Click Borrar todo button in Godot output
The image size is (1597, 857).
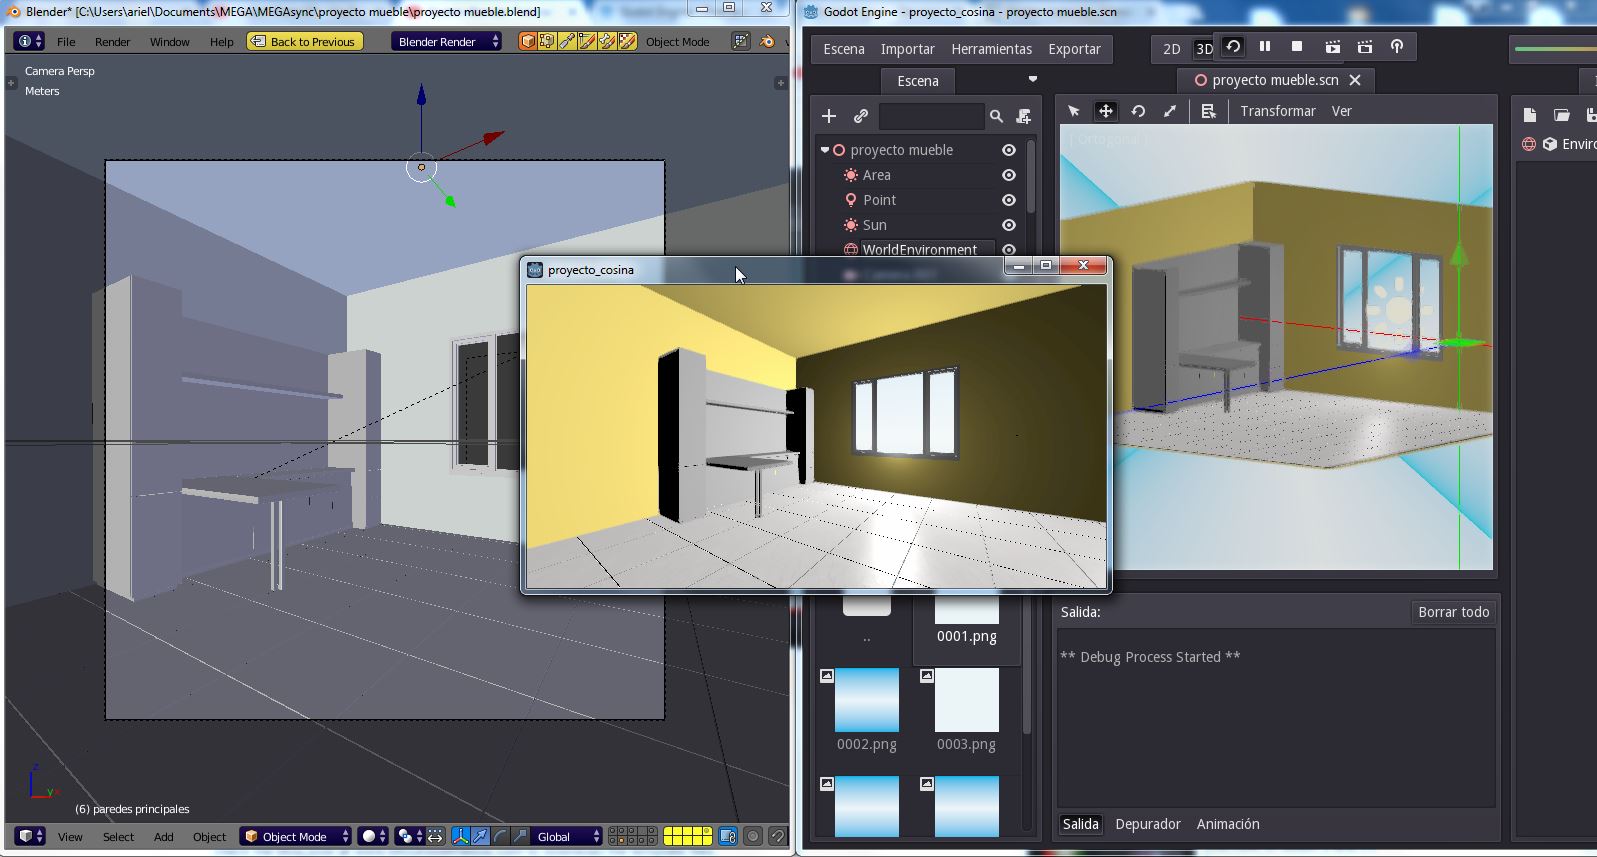pos(1453,612)
